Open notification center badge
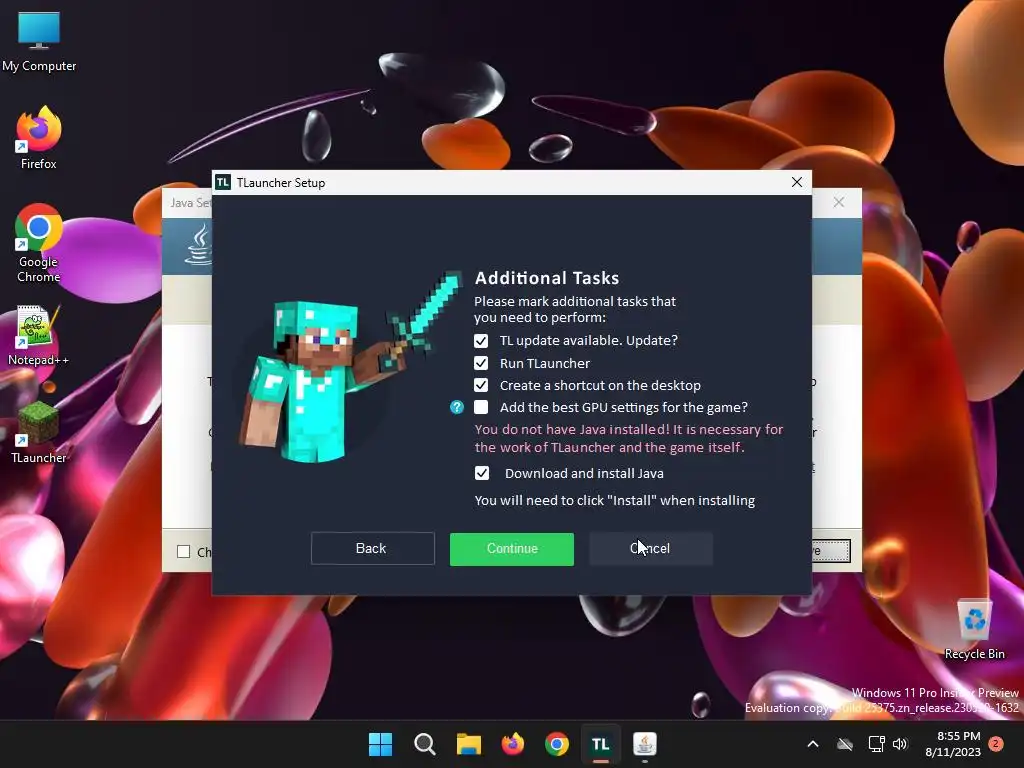This screenshot has width=1024, height=768. (x=996, y=744)
